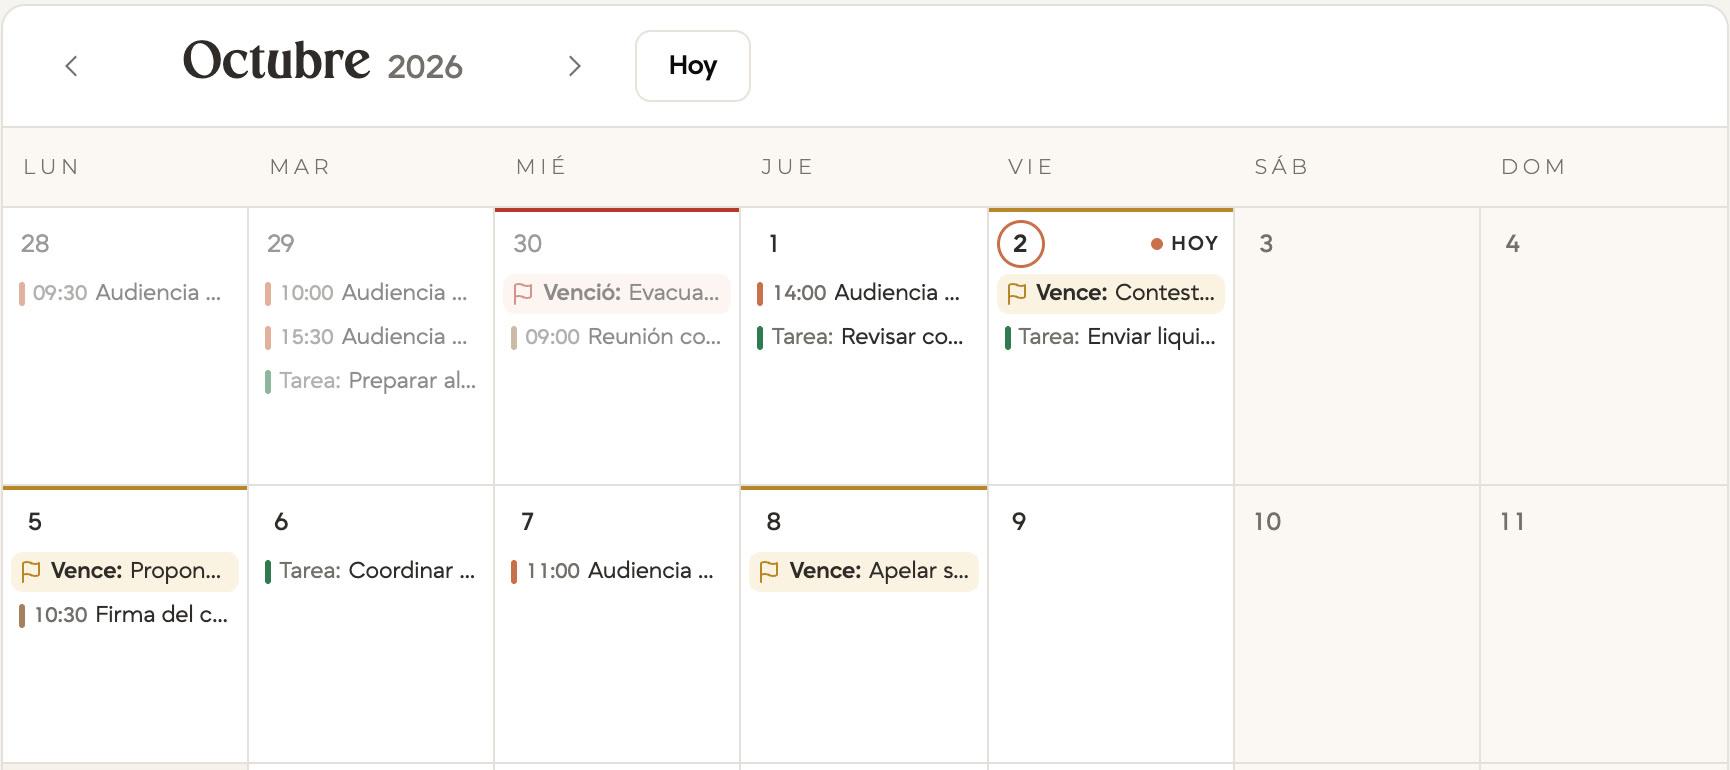
Task: Open the 14:00 Audiencia event on day 1
Action: (864, 293)
